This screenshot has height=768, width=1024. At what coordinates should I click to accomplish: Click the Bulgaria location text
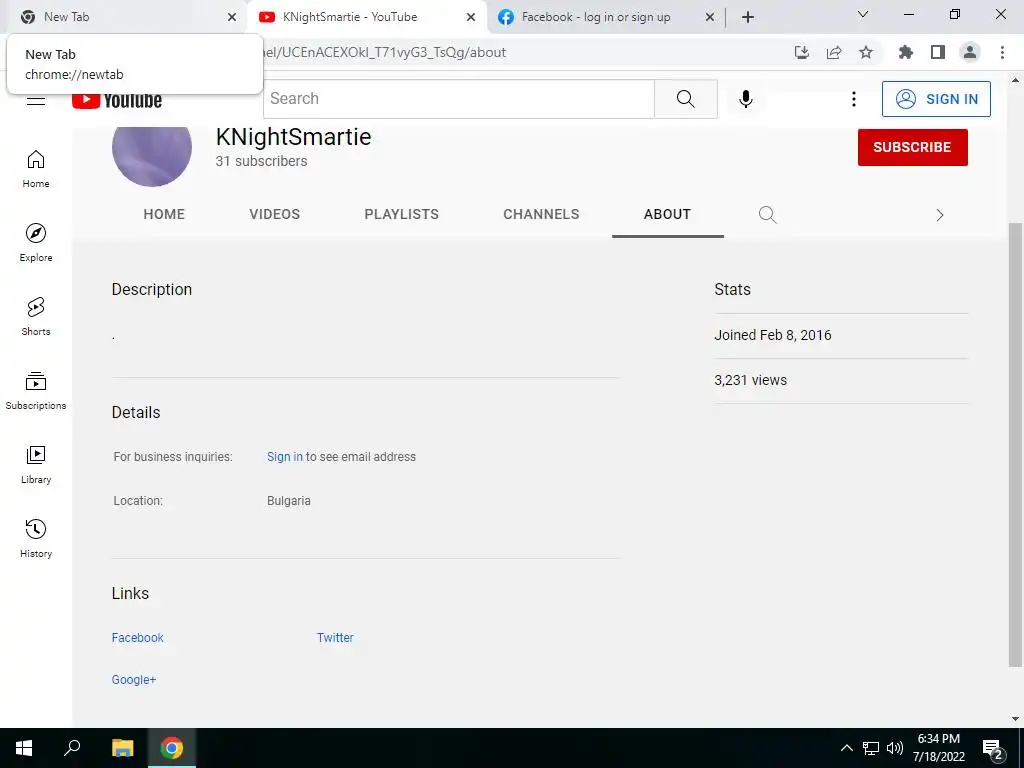point(289,501)
